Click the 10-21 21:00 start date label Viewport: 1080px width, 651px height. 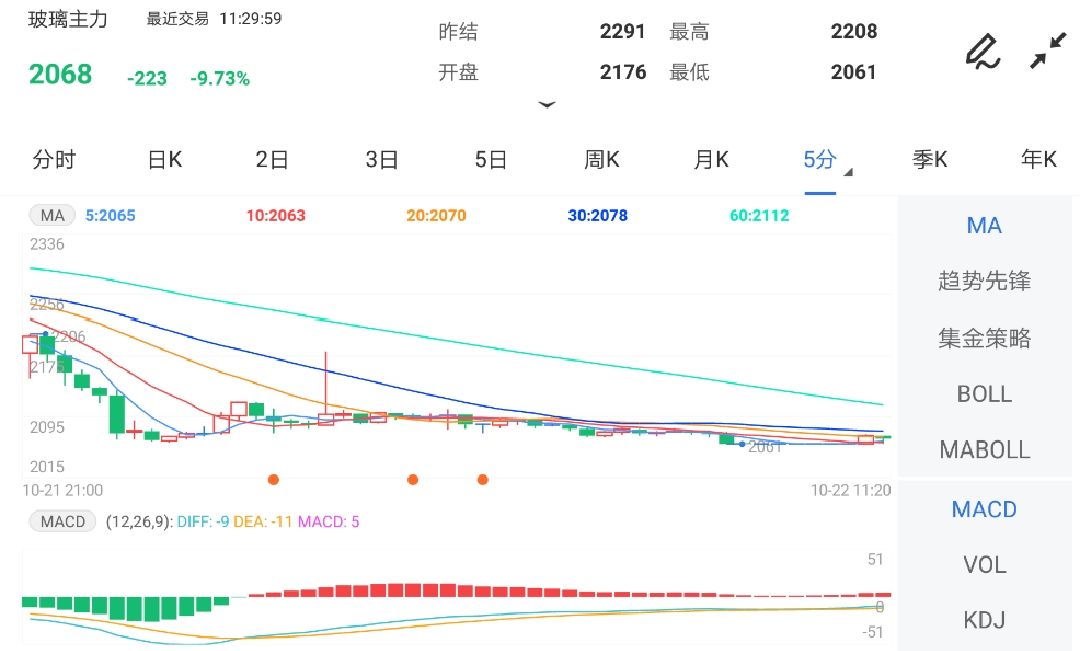pyautogui.click(x=62, y=490)
